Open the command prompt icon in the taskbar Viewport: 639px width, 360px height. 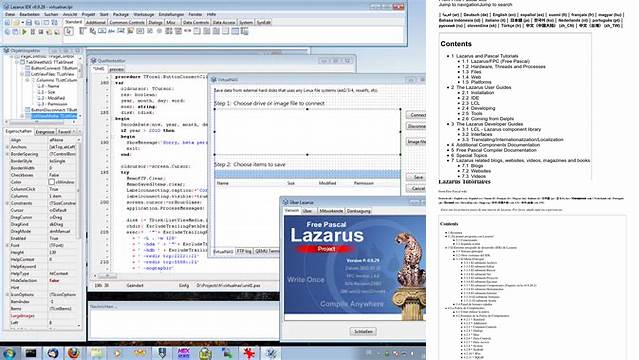click(31, 353)
